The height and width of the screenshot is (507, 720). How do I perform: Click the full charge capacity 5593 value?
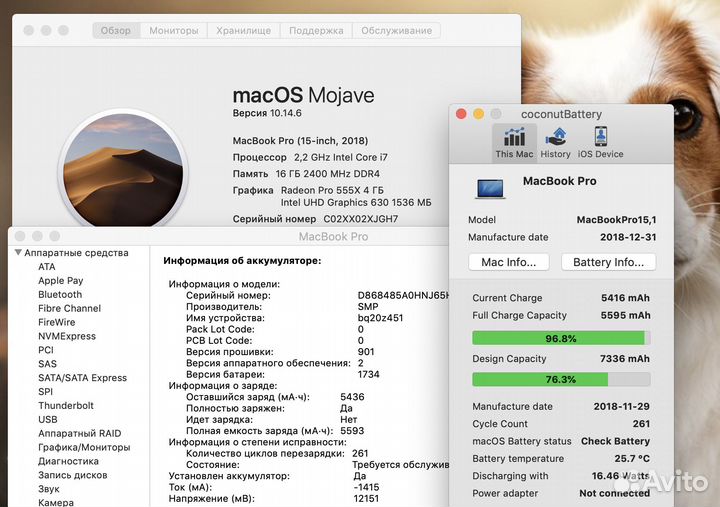coord(352,431)
